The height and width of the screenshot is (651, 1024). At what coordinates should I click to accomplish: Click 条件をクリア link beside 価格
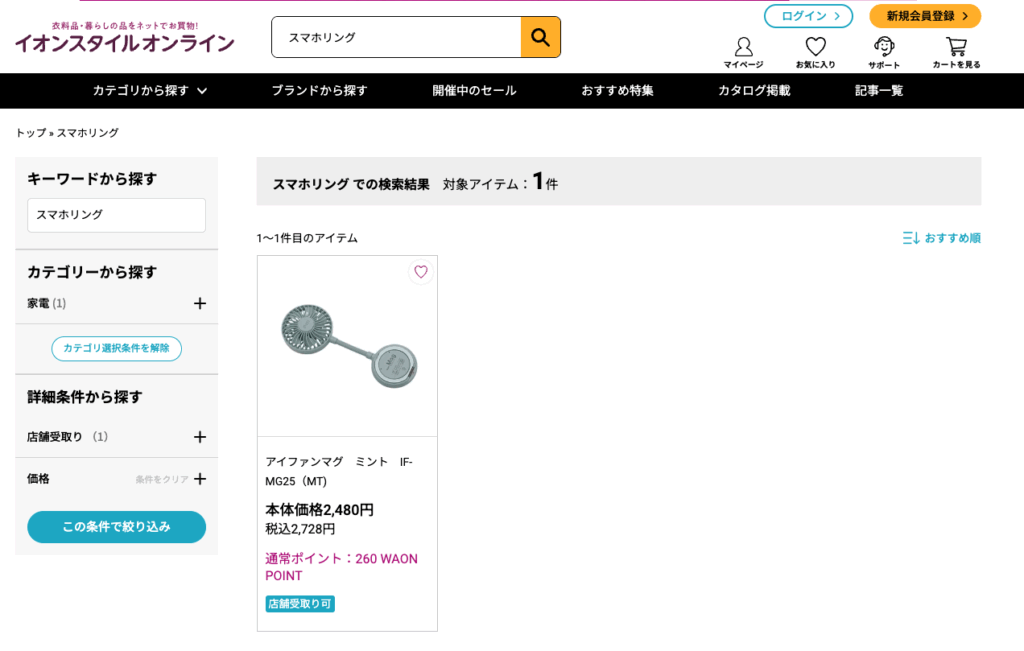coord(162,479)
